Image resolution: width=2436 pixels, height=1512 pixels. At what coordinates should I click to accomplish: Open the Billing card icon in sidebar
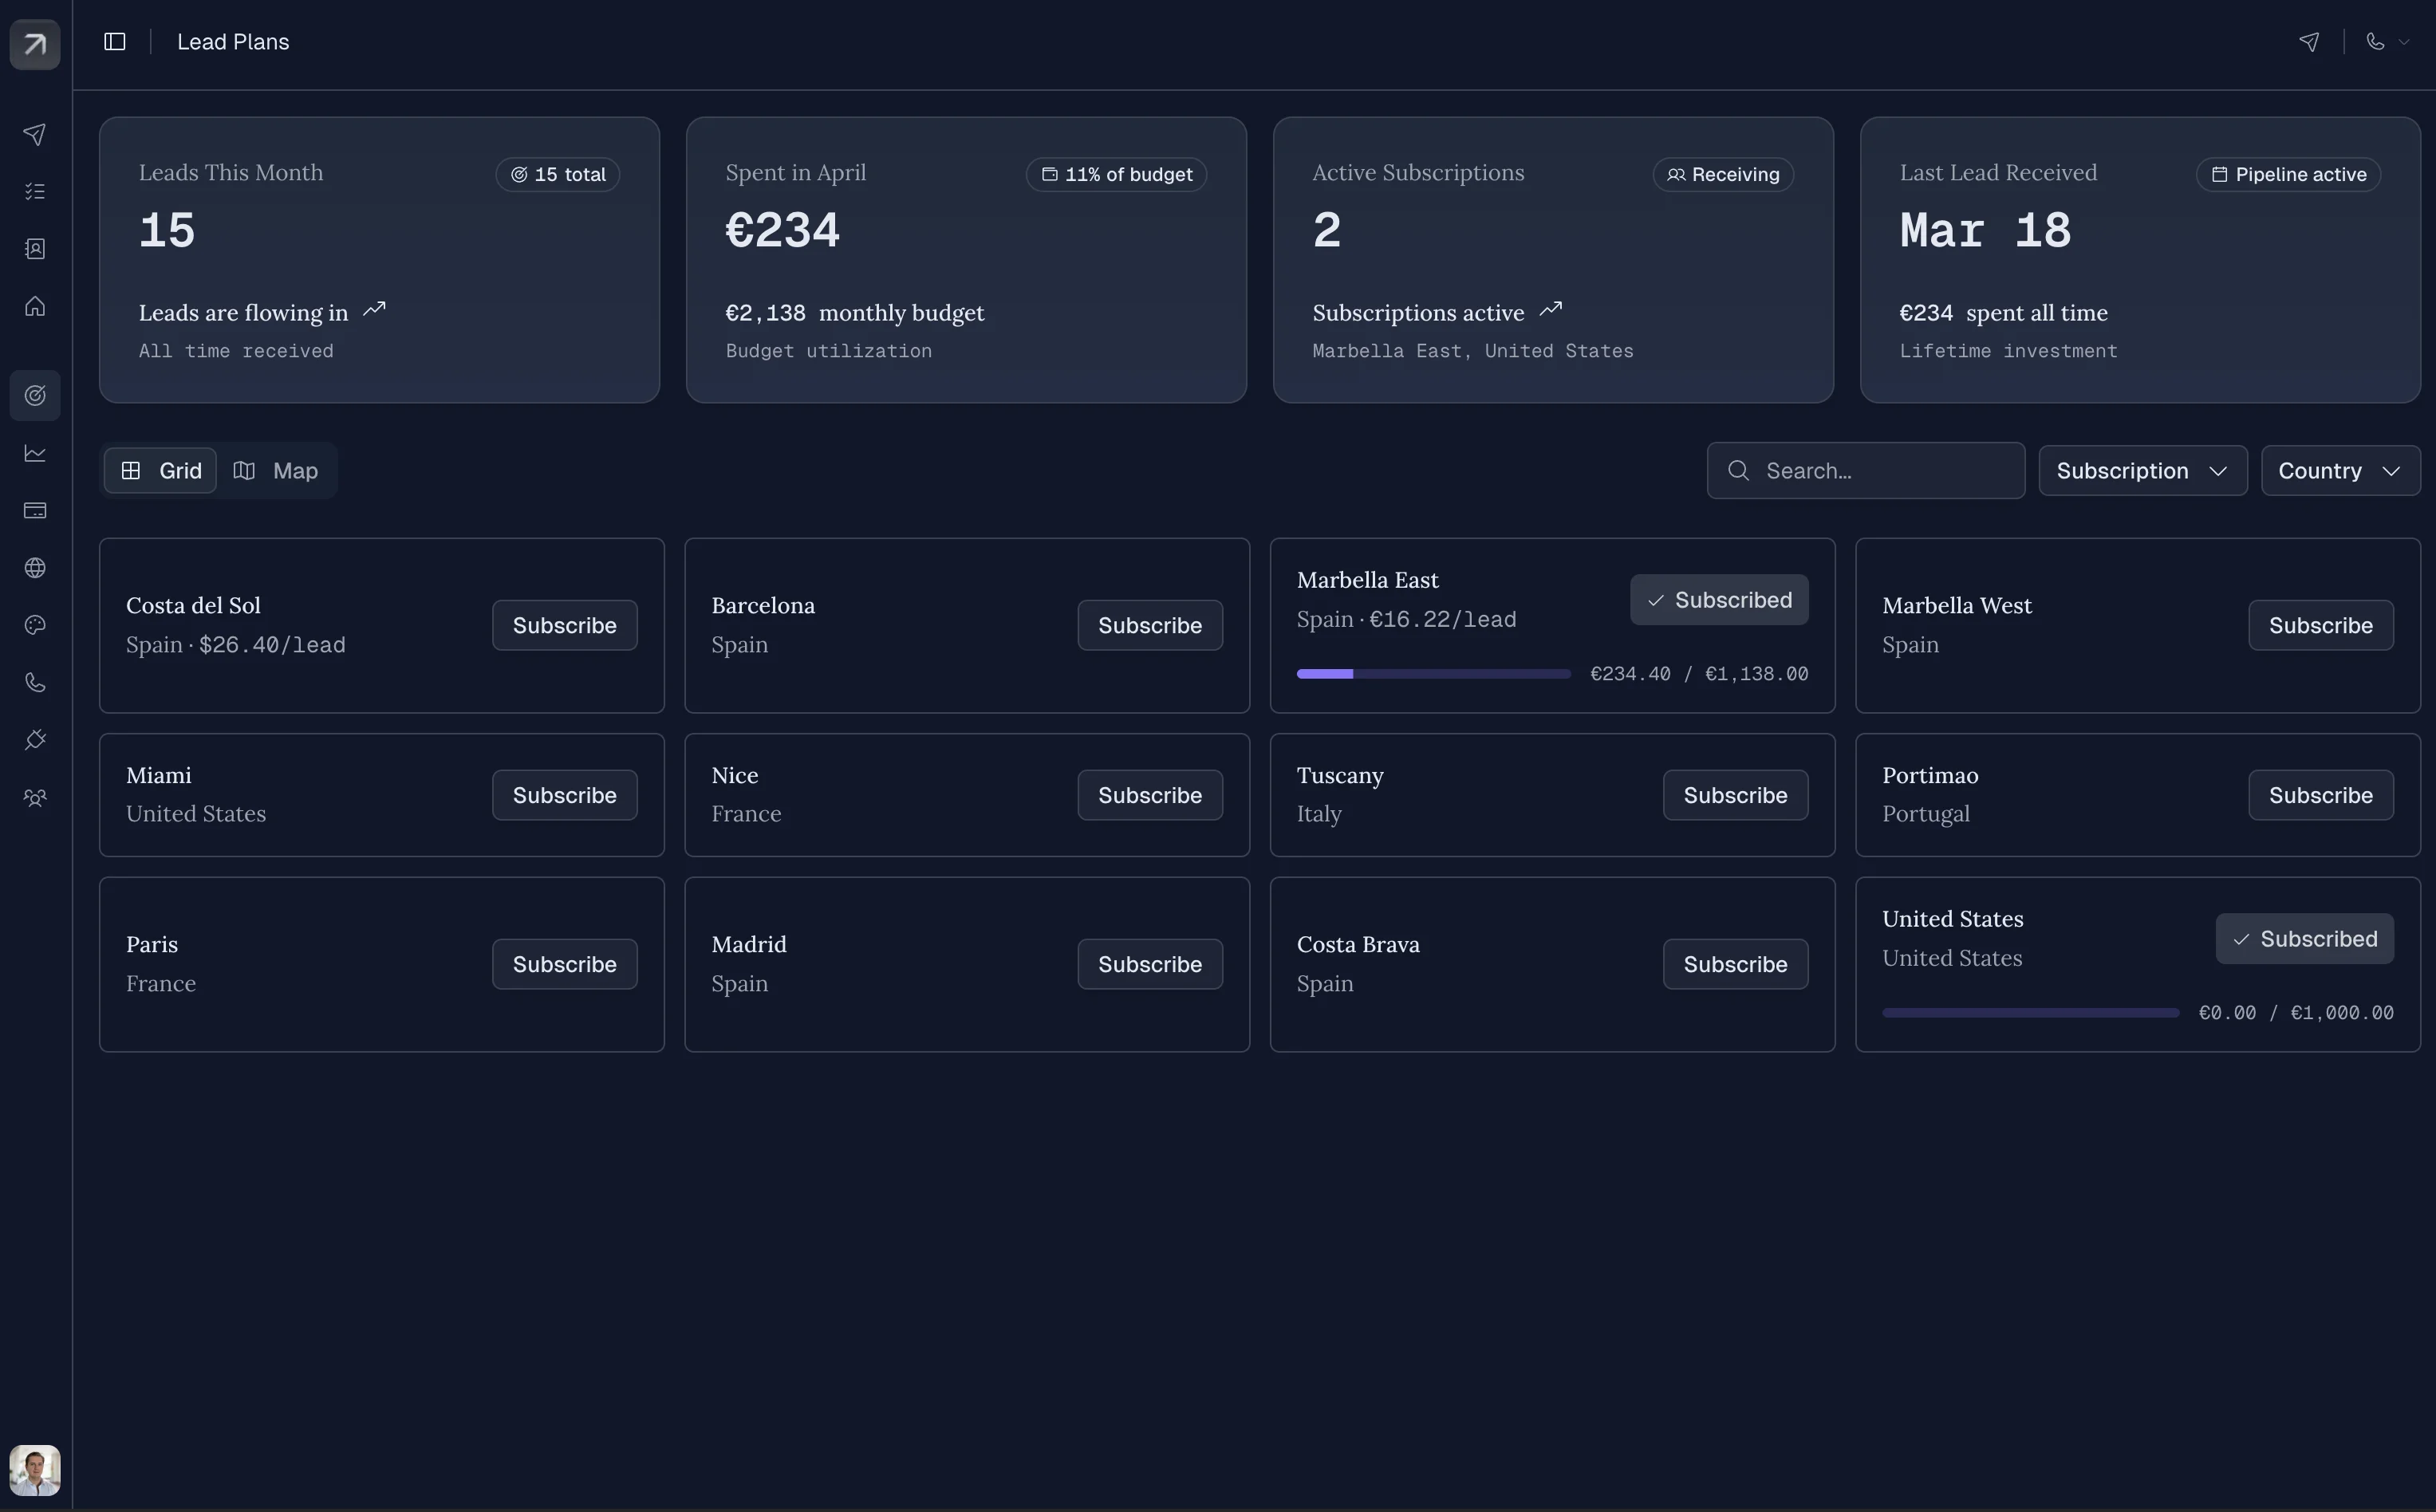(x=35, y=510)
